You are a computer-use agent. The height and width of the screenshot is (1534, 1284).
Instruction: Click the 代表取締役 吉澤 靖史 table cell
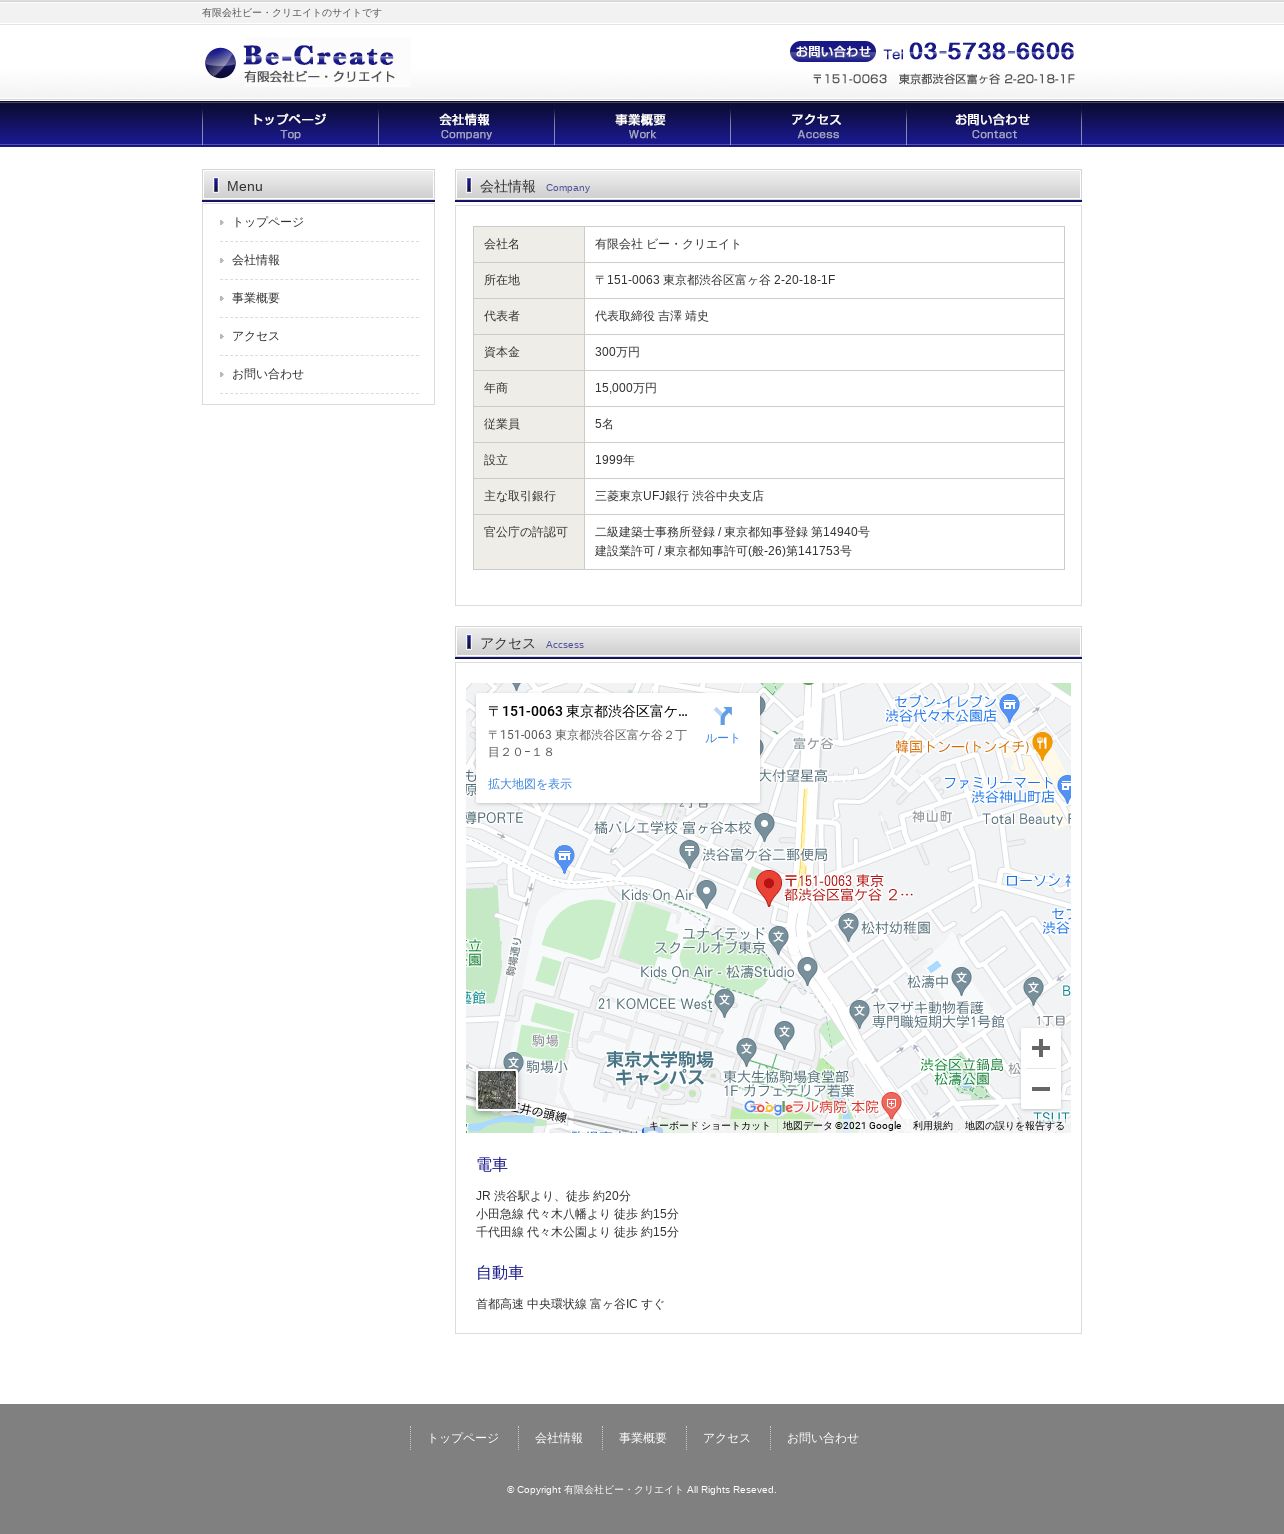click(824, 316)
